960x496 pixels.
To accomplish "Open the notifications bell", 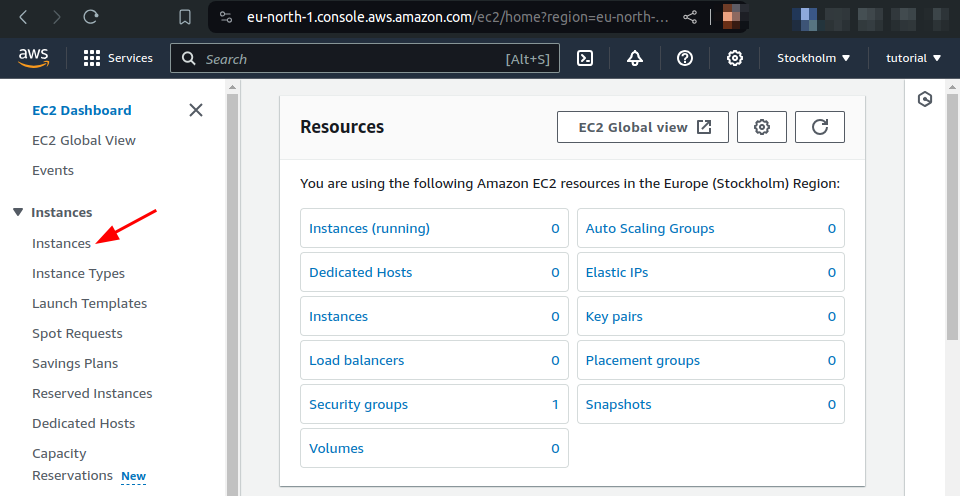I will (635, 58).
